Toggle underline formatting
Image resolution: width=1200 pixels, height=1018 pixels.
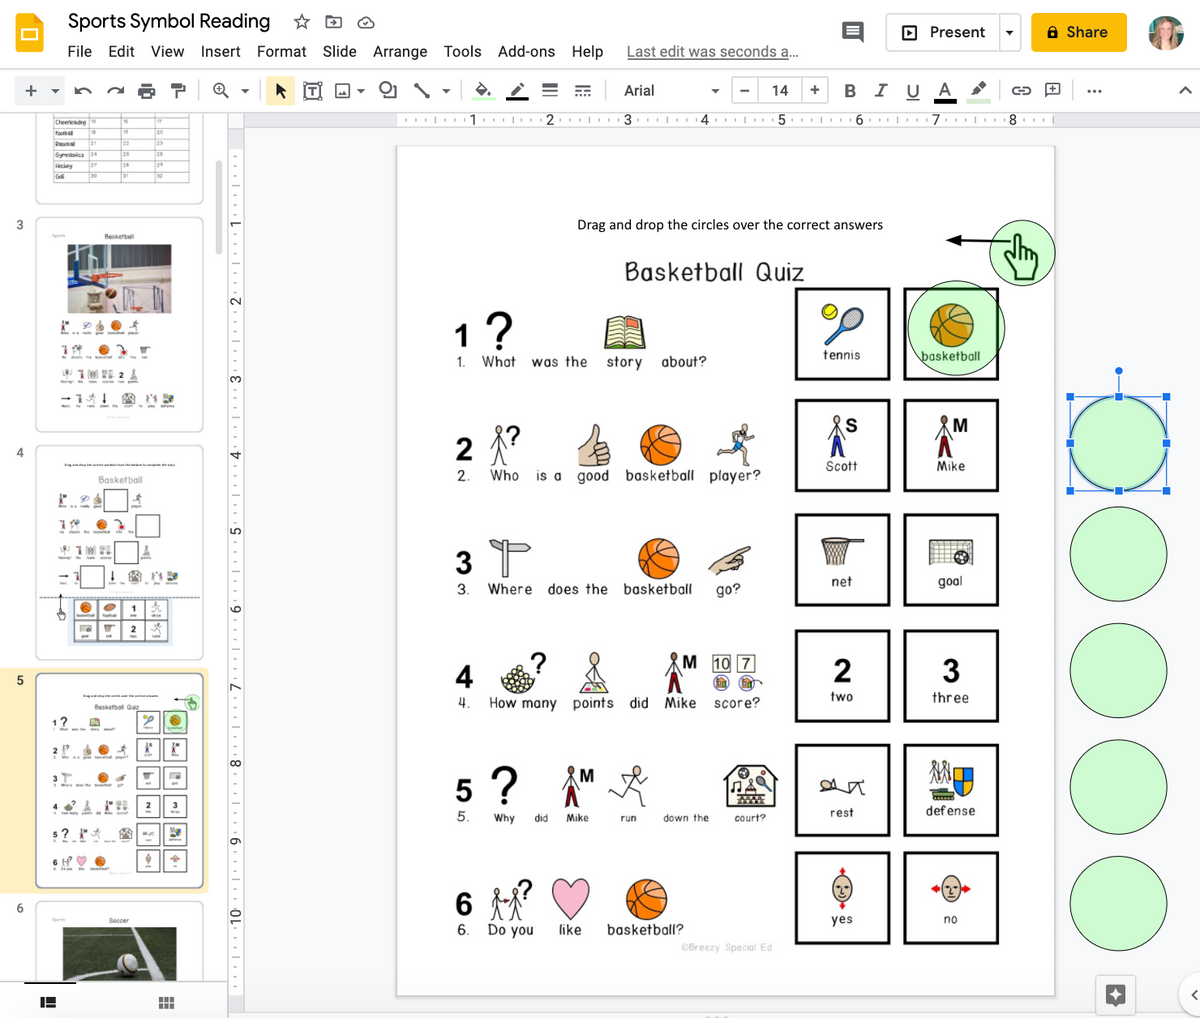click(x=912, y=90)
